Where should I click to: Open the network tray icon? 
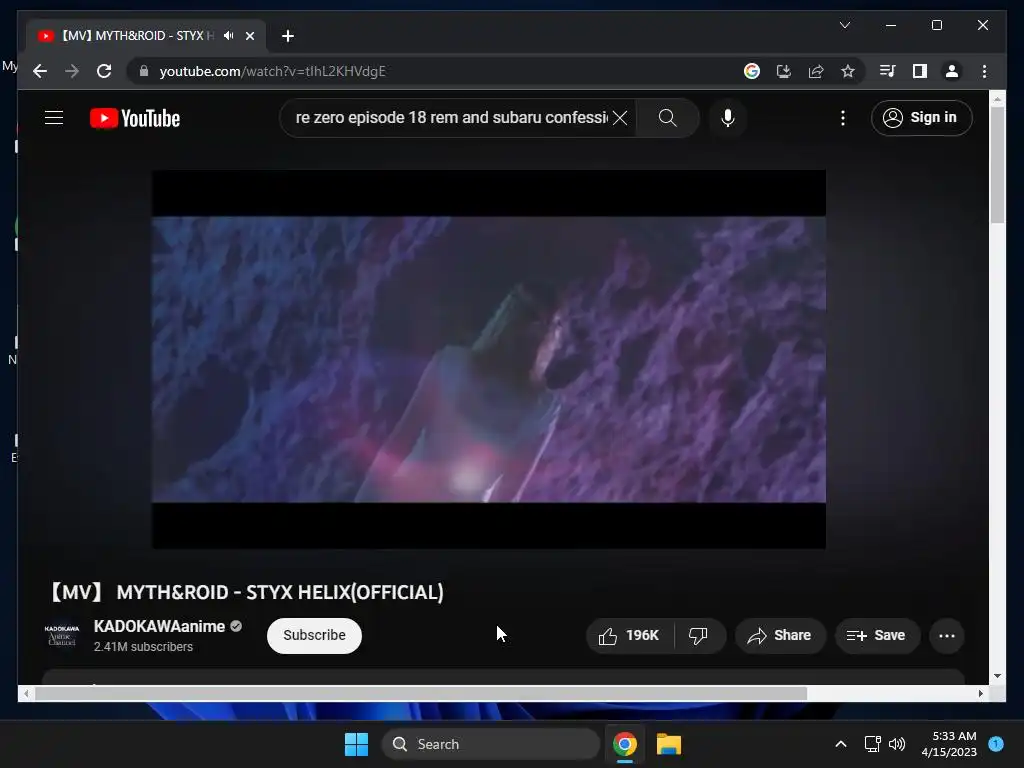[872, 744]
